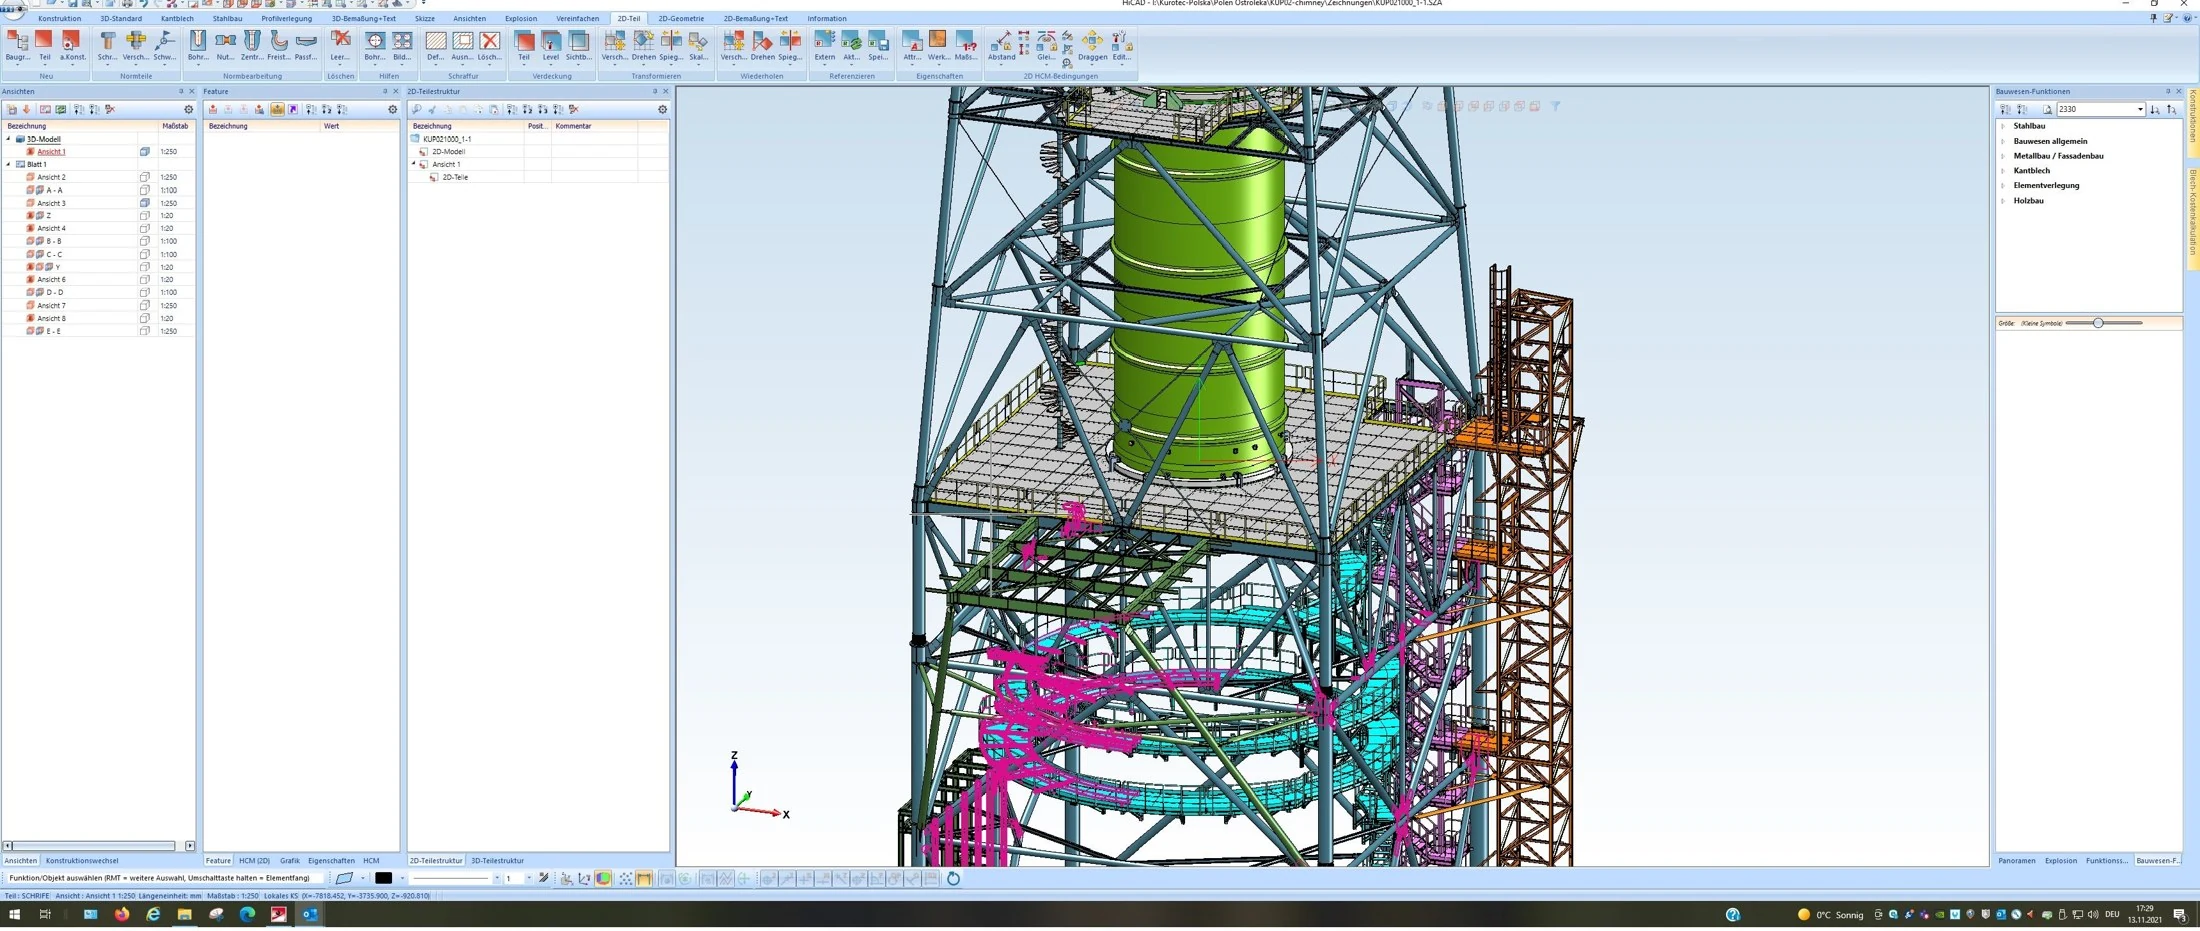Toggle the view-cube icon for Ansicht 1 row

tap(145, 152)
